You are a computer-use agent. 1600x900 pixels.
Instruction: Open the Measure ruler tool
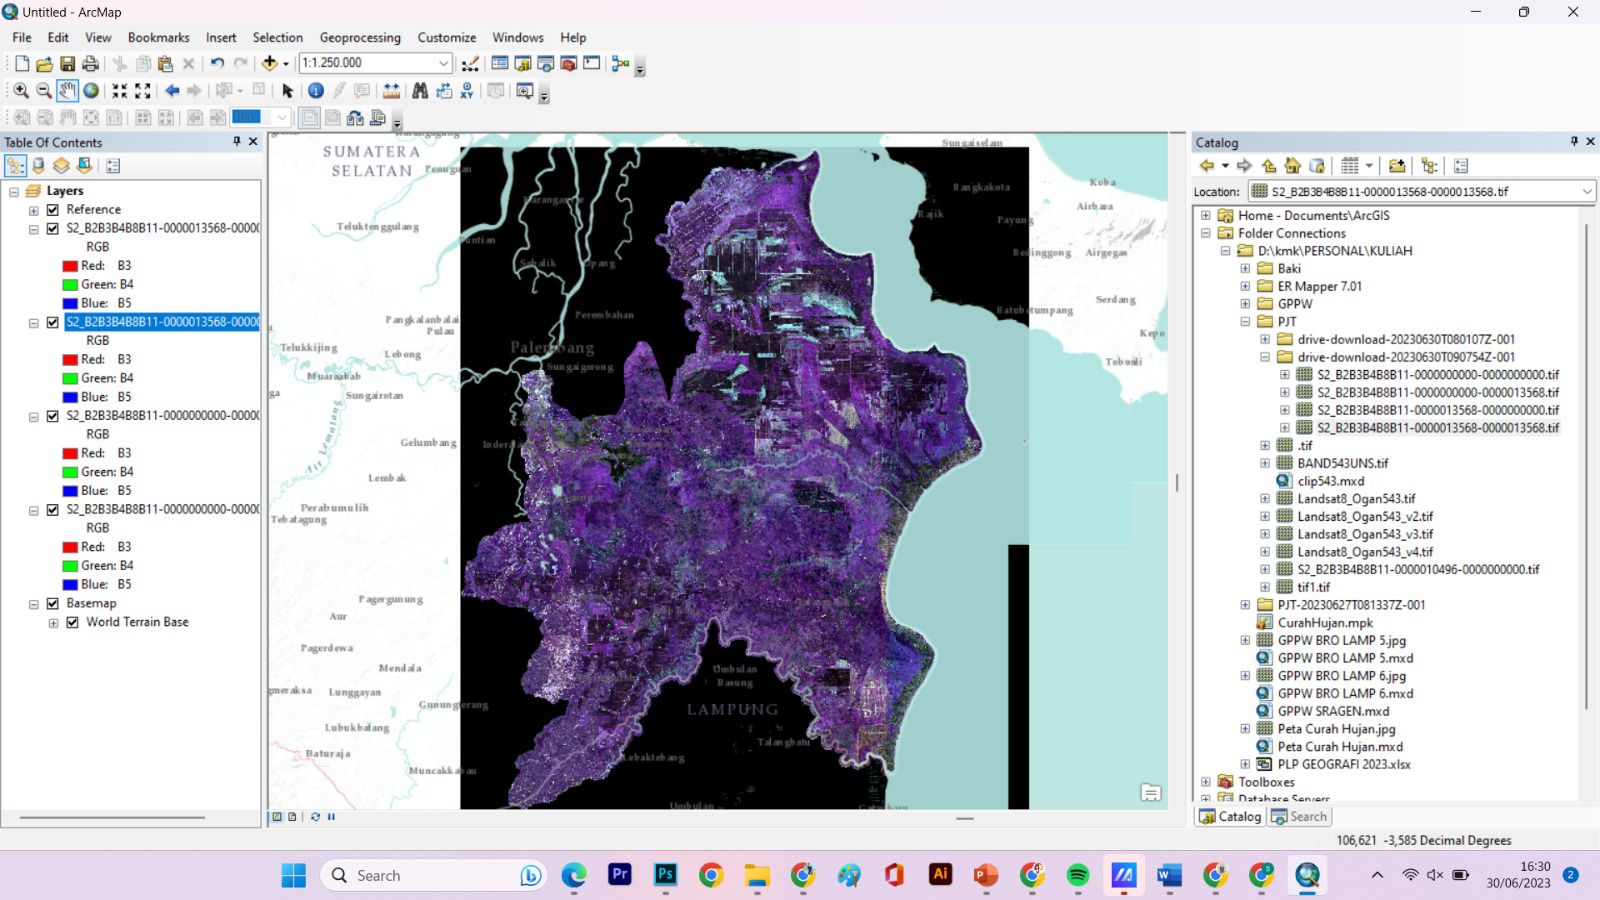click(391, 91)
